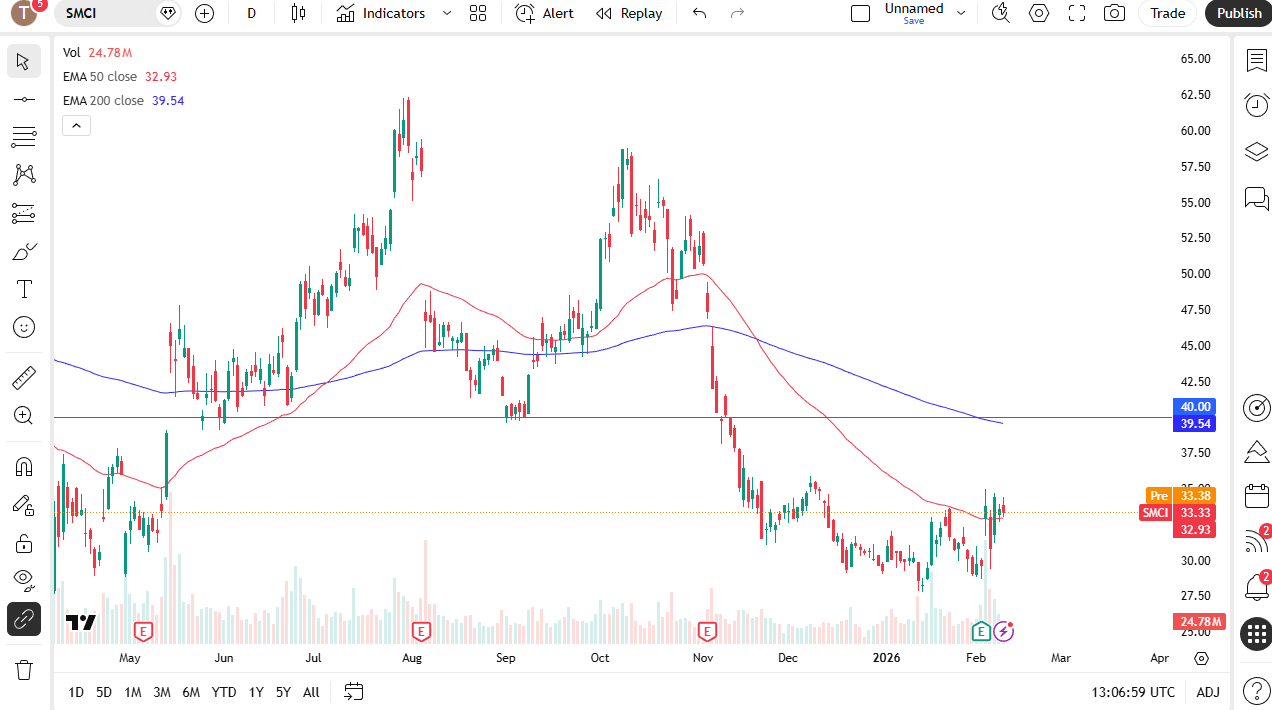
Task: Open the indicator templates grid icon
Action: 478,13
